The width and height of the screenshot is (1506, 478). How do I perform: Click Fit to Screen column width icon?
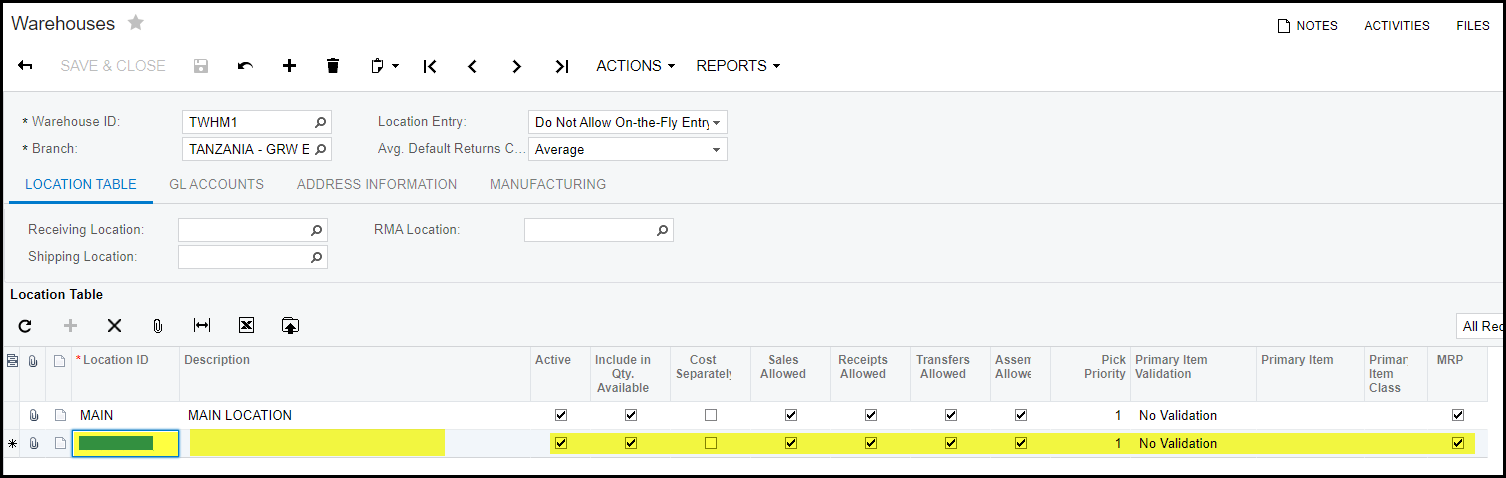pos(202,326)
